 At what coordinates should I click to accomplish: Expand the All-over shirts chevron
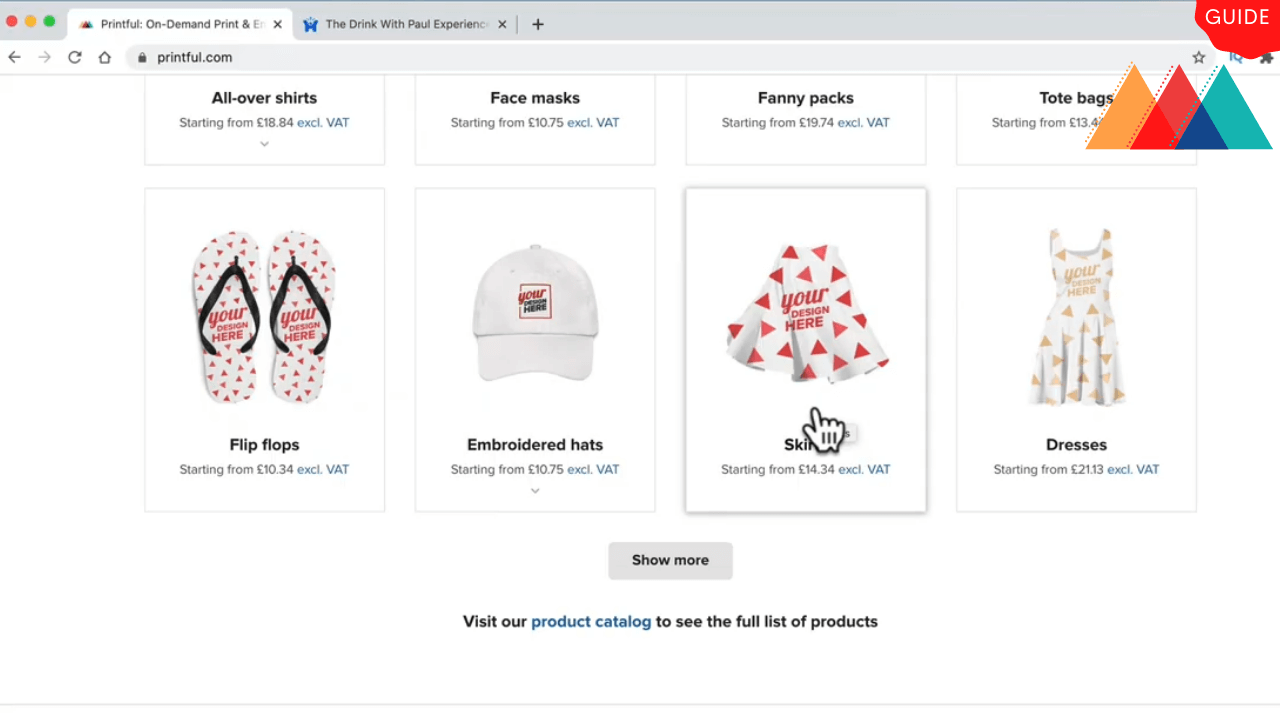pyautogui.click(x=264, y=144)
